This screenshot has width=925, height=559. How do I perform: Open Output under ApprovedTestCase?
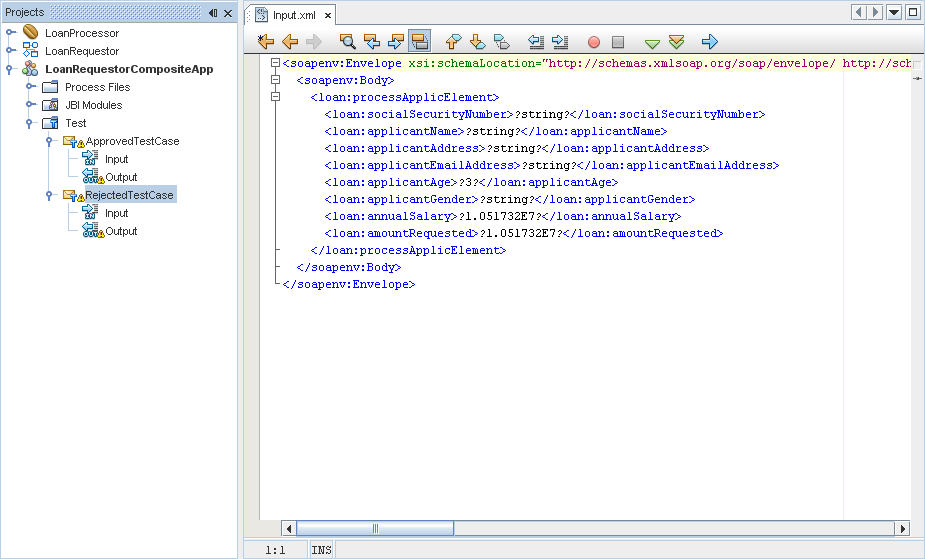(121, 177)
